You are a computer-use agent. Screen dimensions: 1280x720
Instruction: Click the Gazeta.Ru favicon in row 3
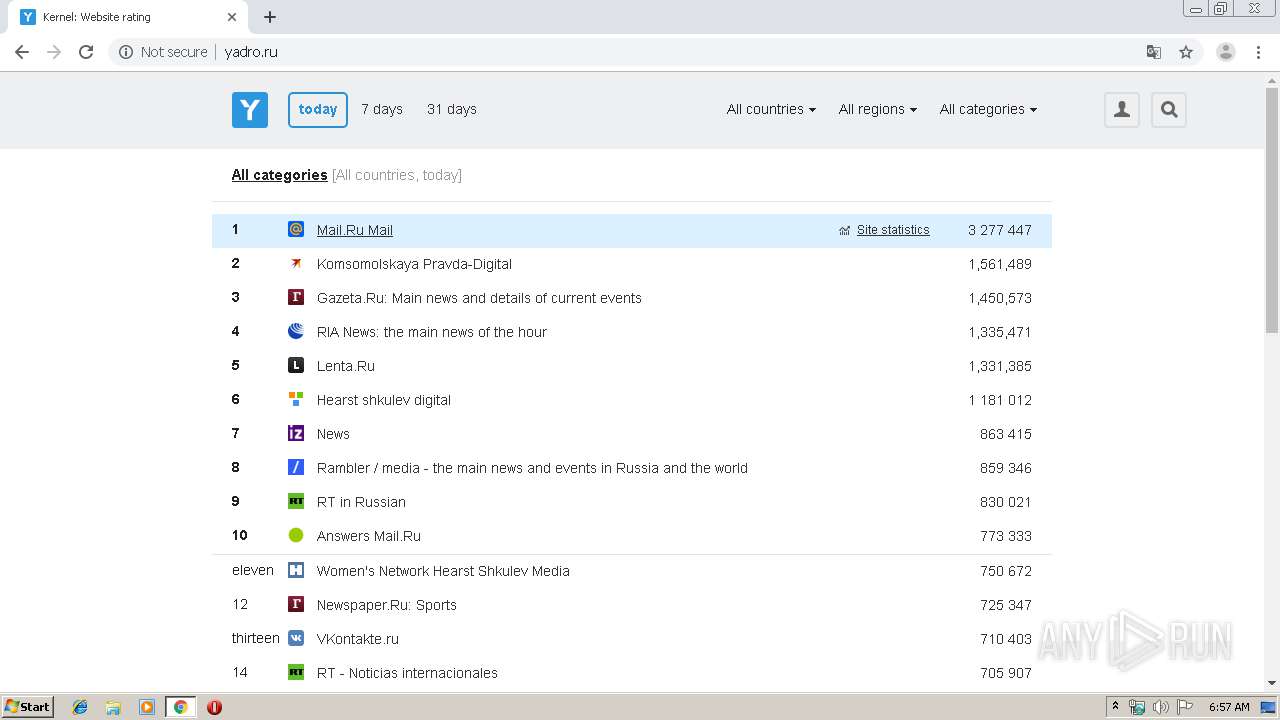pyautogui.click(x=296, y=297)
